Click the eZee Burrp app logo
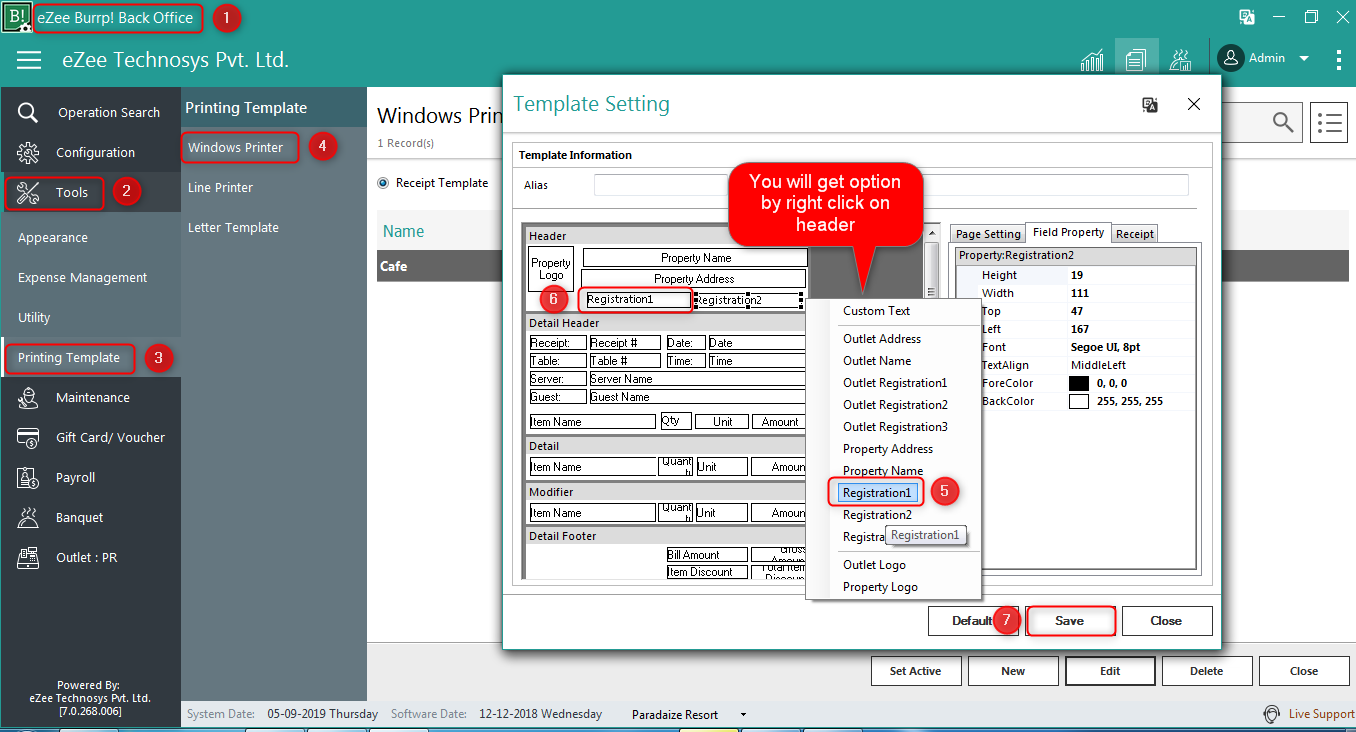 (x=16, y=17)
